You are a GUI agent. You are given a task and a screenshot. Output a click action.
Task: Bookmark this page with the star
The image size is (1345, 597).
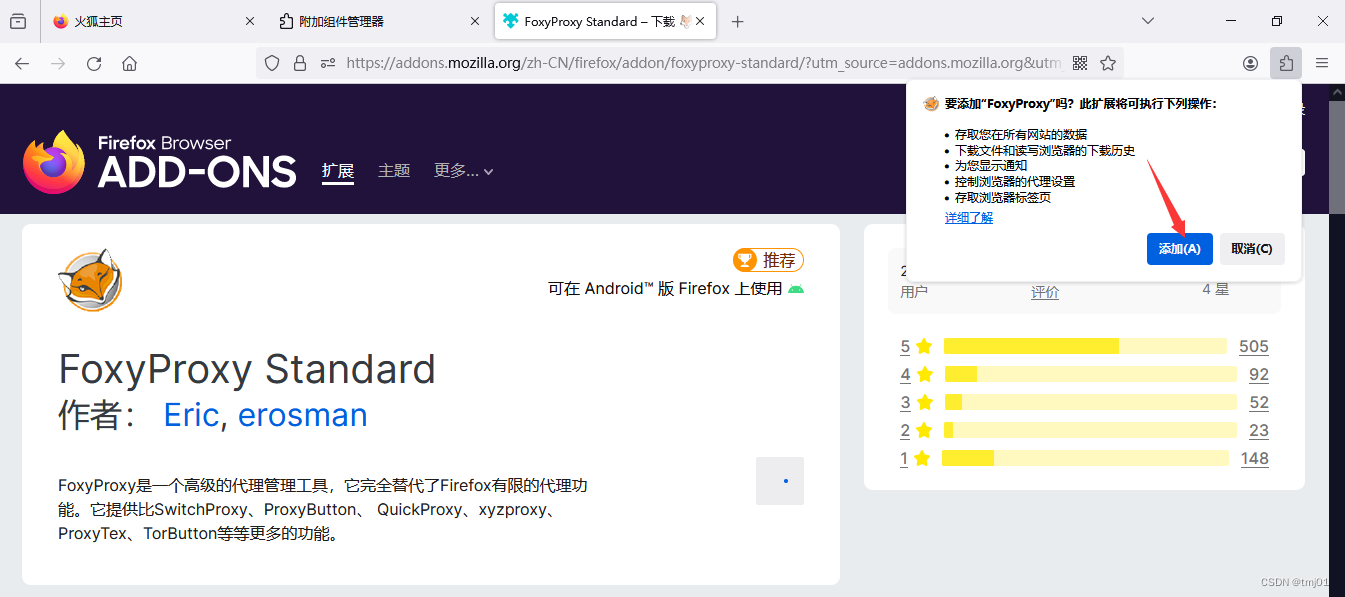click(1108, 63)
